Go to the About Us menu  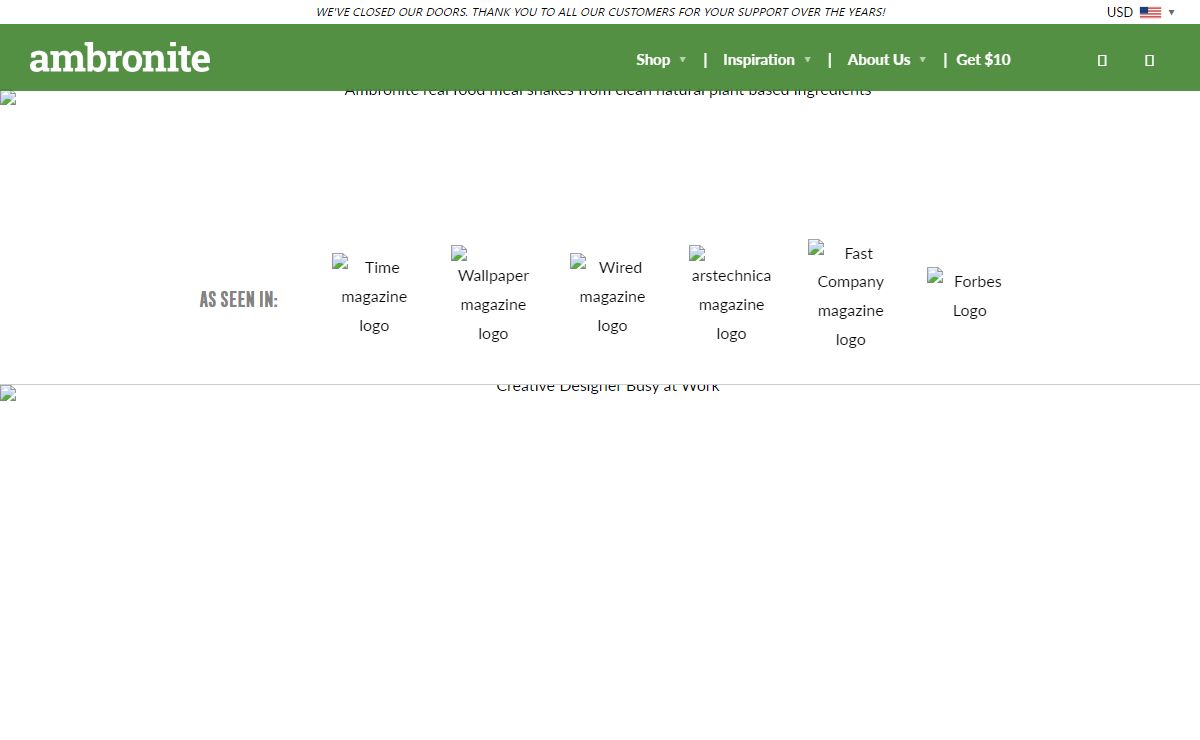(878, 60)
